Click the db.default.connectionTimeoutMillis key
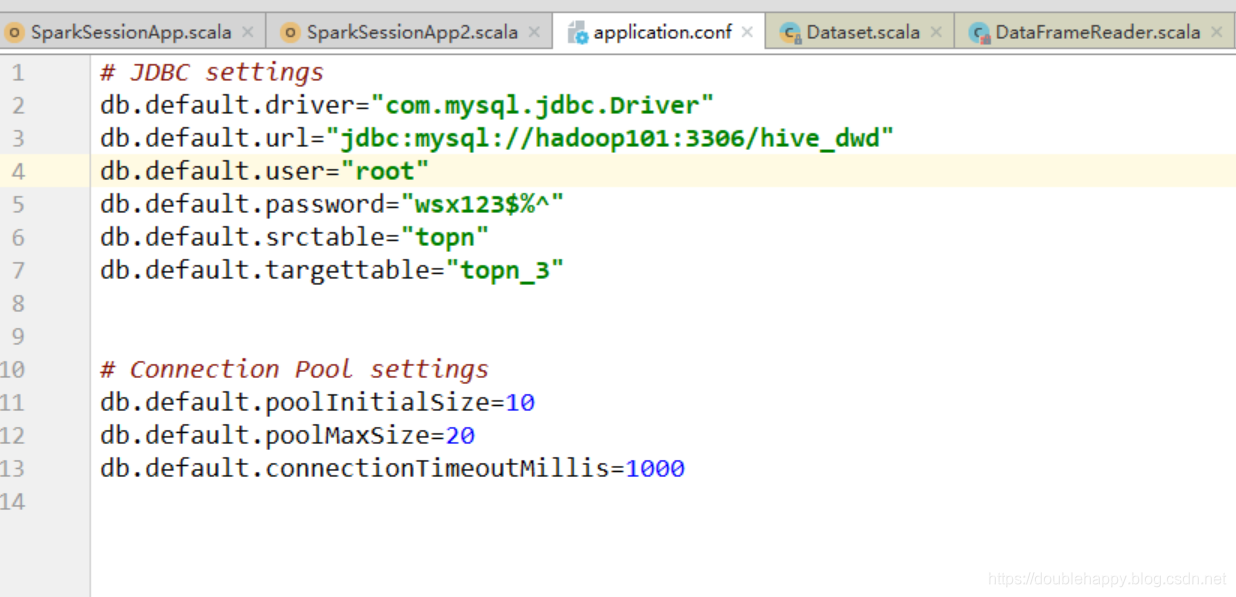The image size is (1236, 597). (x=355, y=468)
